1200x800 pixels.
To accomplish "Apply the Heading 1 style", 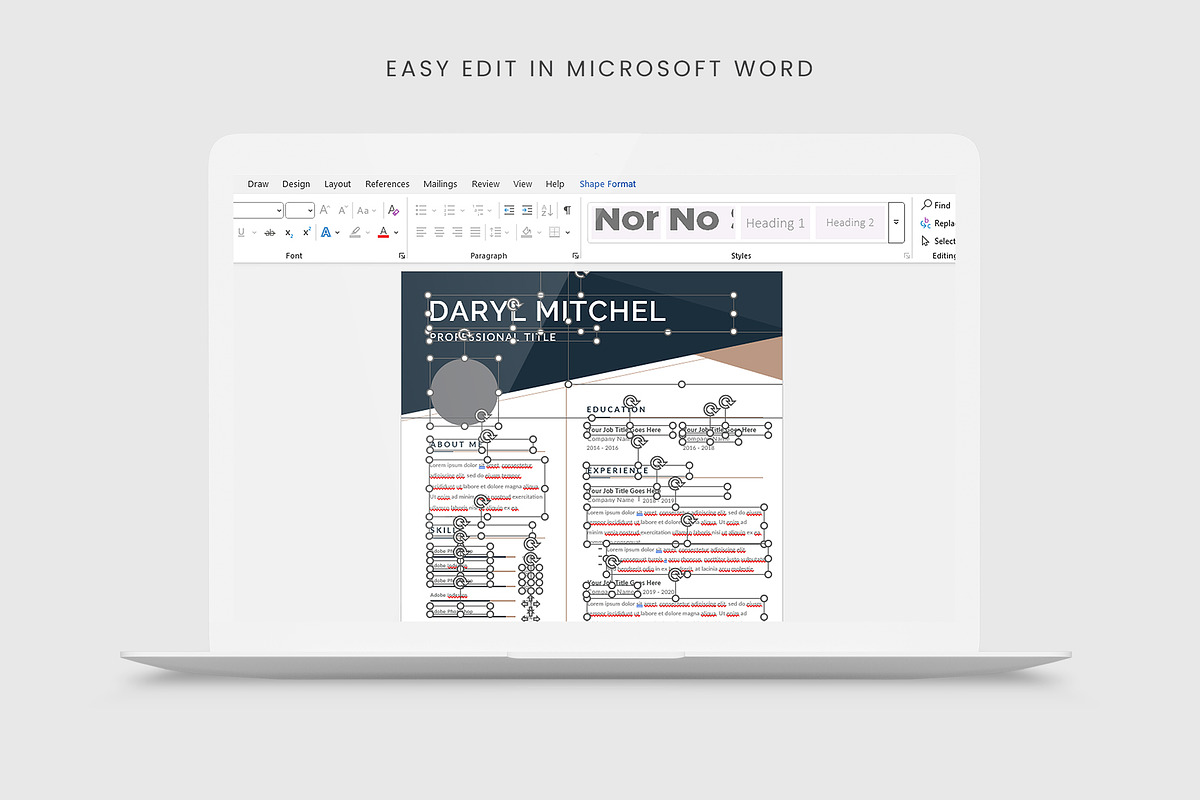I will (x=775, y=223).
